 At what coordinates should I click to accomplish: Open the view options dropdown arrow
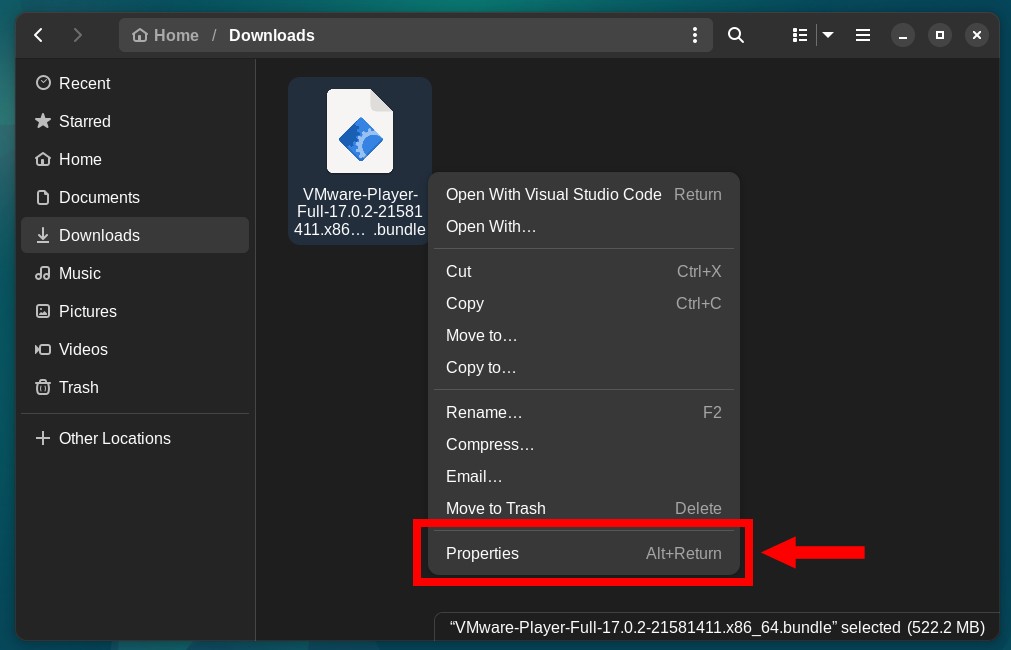click(x=828, y=35)
